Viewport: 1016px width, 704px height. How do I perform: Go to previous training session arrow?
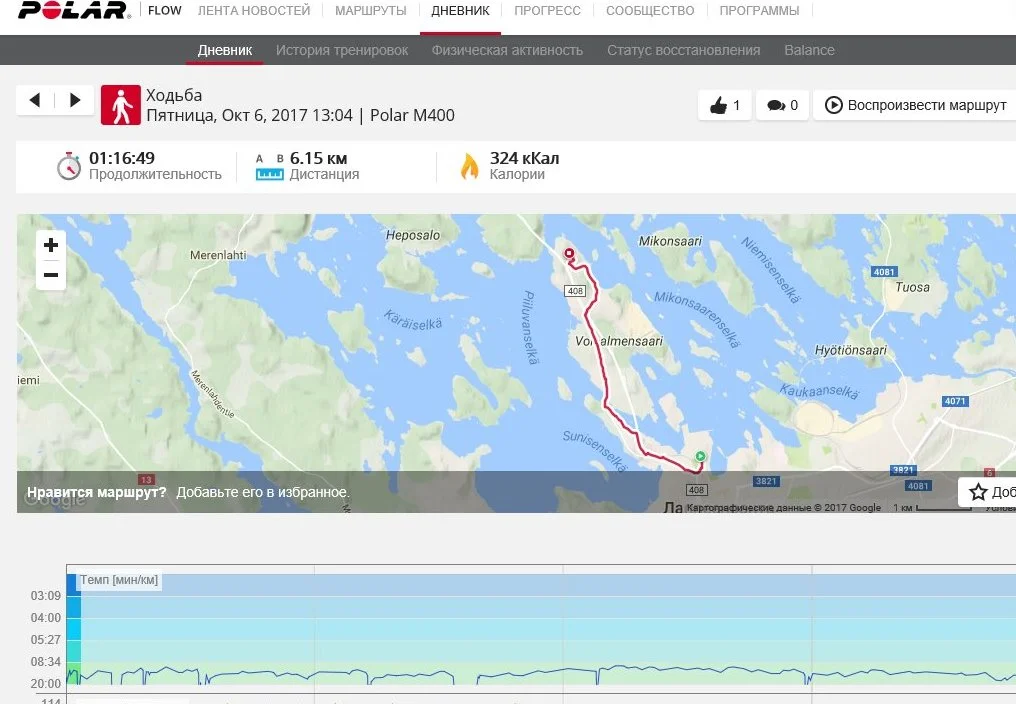coord(35,100)
